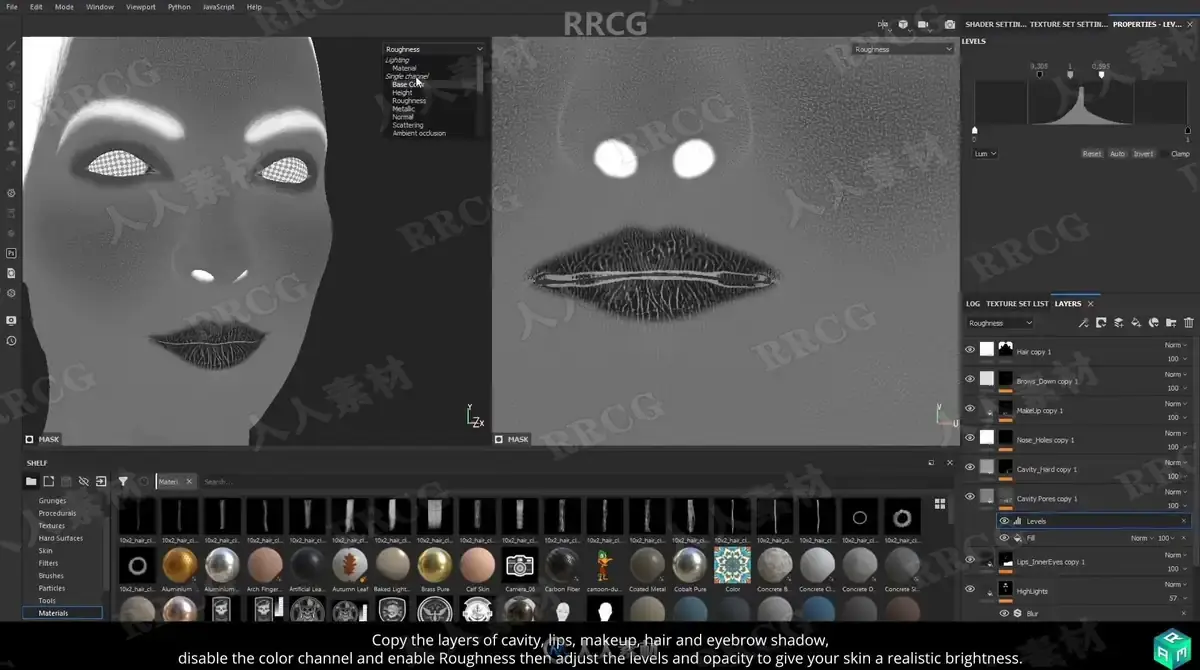Toggle visibility of MakeUp copy 1 layer
Image resolution: width=1200 pixels, height=670 pixels.
click(x=970, y=408)
